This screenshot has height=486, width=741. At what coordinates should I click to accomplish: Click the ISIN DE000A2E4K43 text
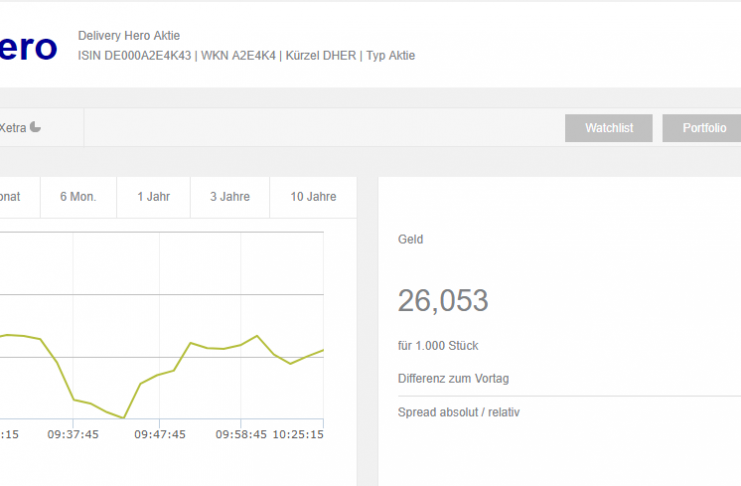(x=135, y=55)
